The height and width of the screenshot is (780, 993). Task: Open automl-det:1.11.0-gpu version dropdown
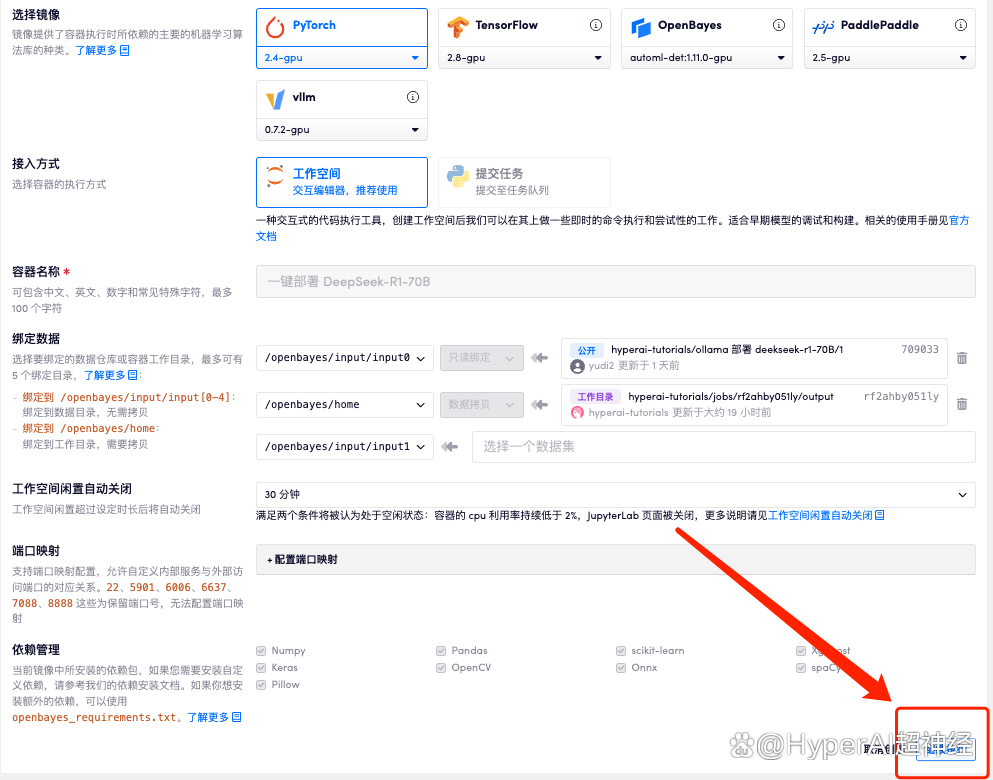tap(707, 58)
